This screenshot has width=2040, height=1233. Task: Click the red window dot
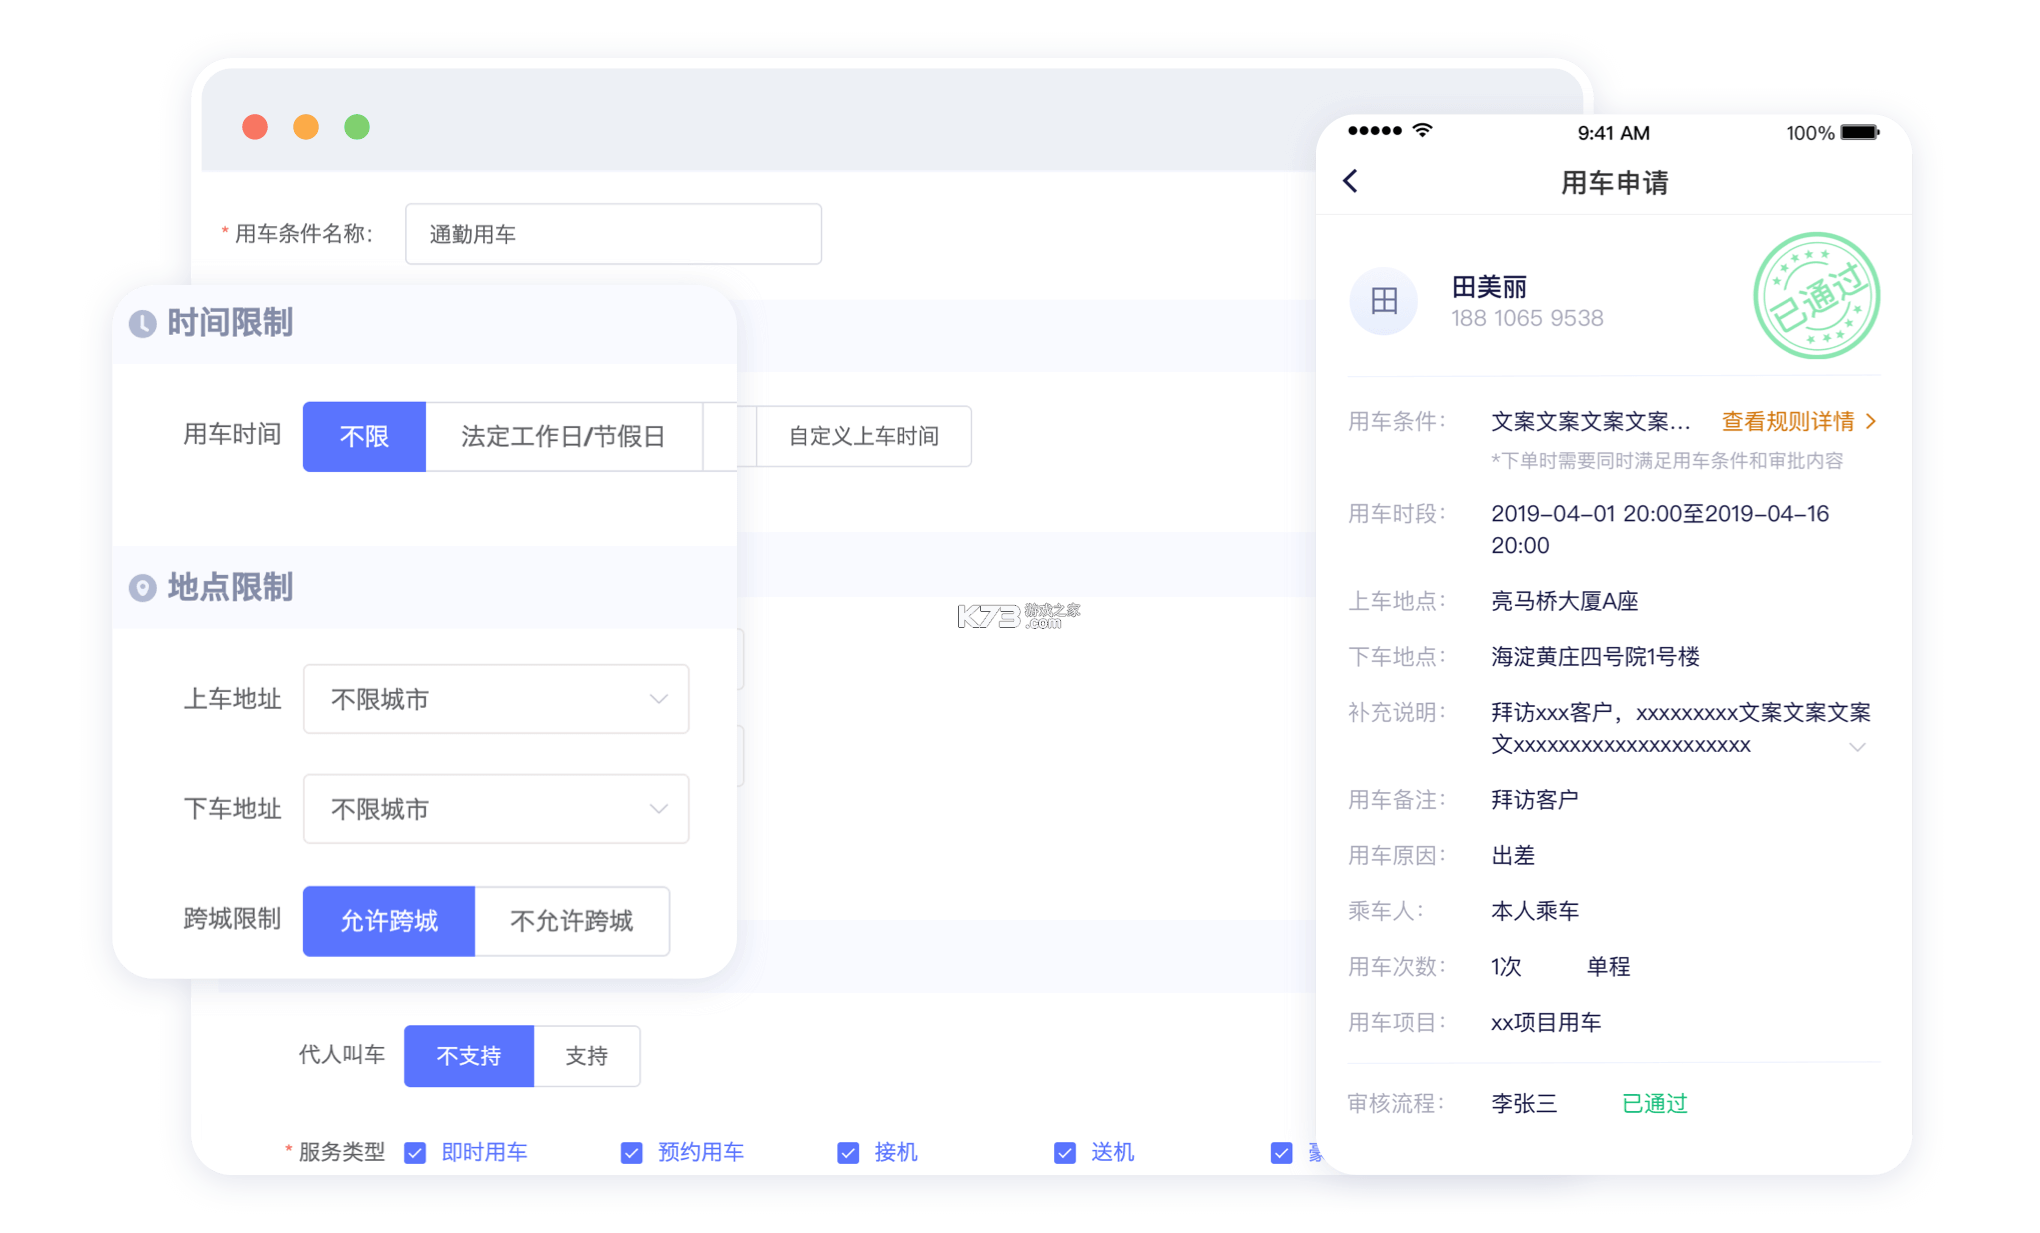pos(255,127)
